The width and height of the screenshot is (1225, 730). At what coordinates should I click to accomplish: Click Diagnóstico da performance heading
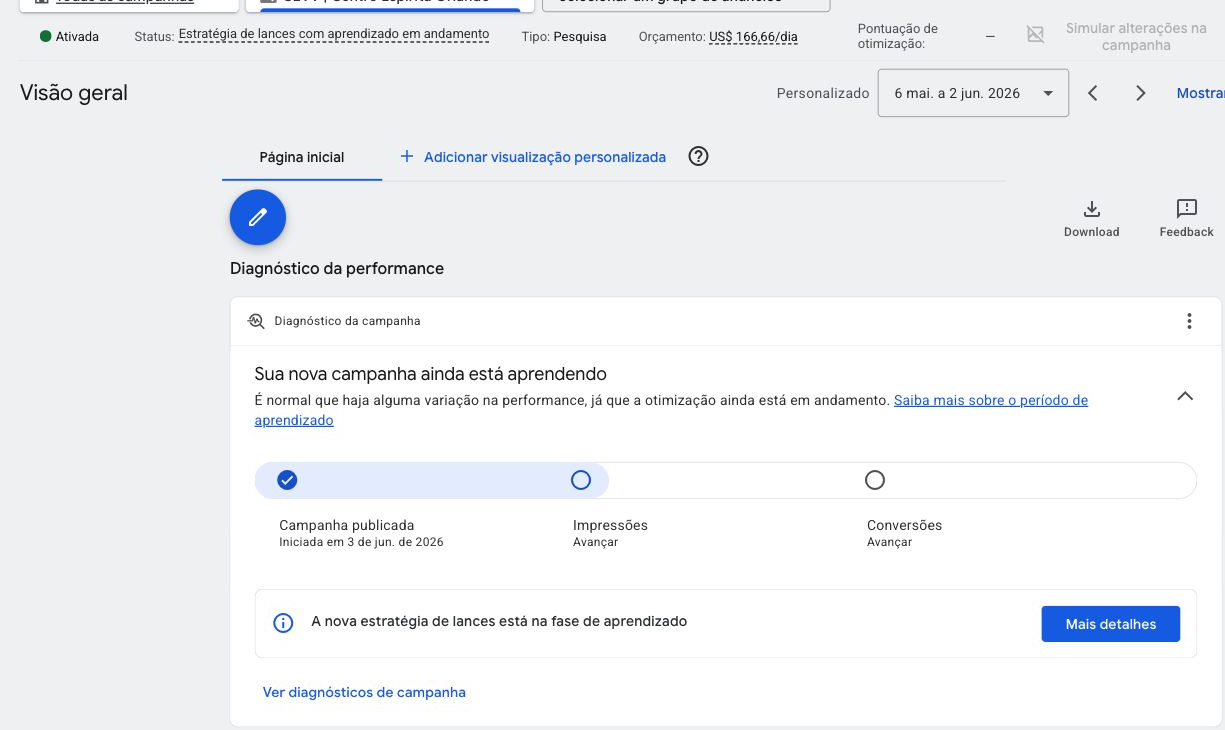(337, 268)
